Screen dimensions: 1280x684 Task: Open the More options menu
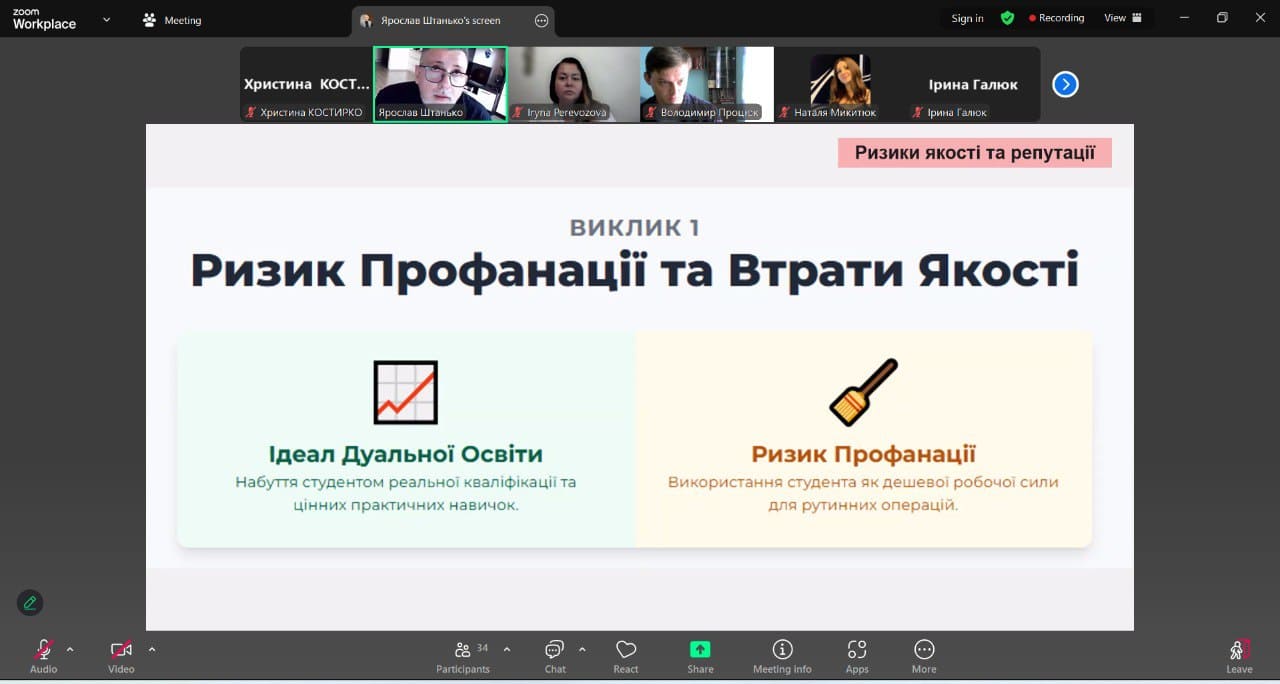pos(924,656)
